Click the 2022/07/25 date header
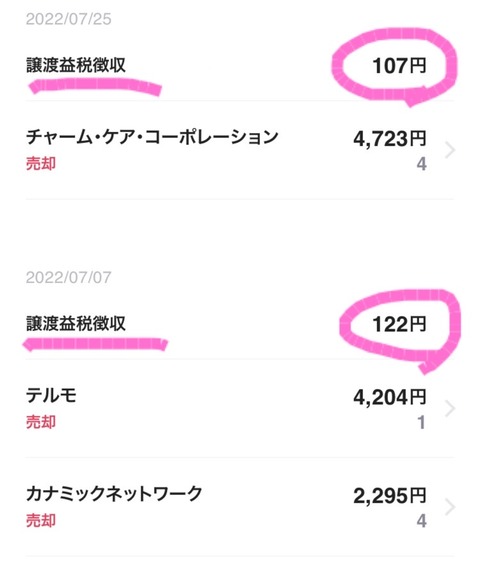This screenshot has height=564, width=480. pyautogui.click(x=69, y=19)
